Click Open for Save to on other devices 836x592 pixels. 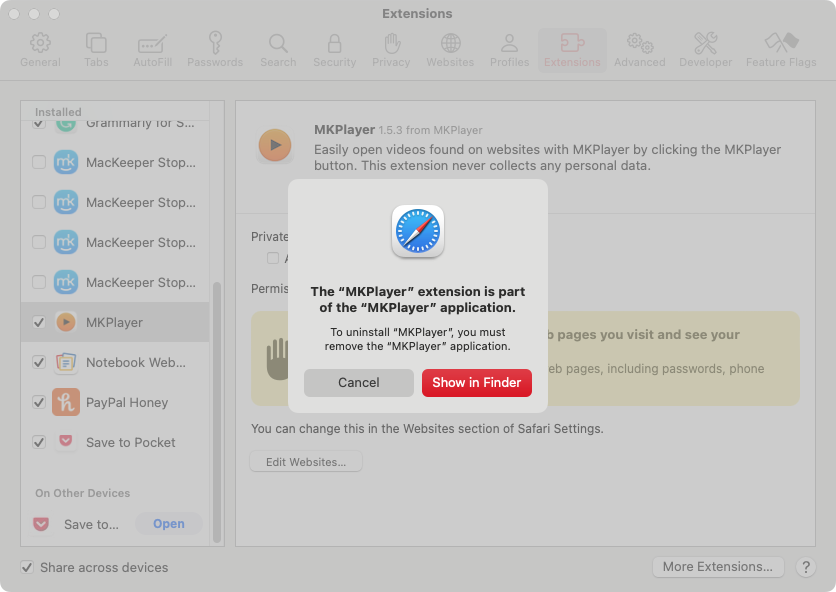click(168, 524)
